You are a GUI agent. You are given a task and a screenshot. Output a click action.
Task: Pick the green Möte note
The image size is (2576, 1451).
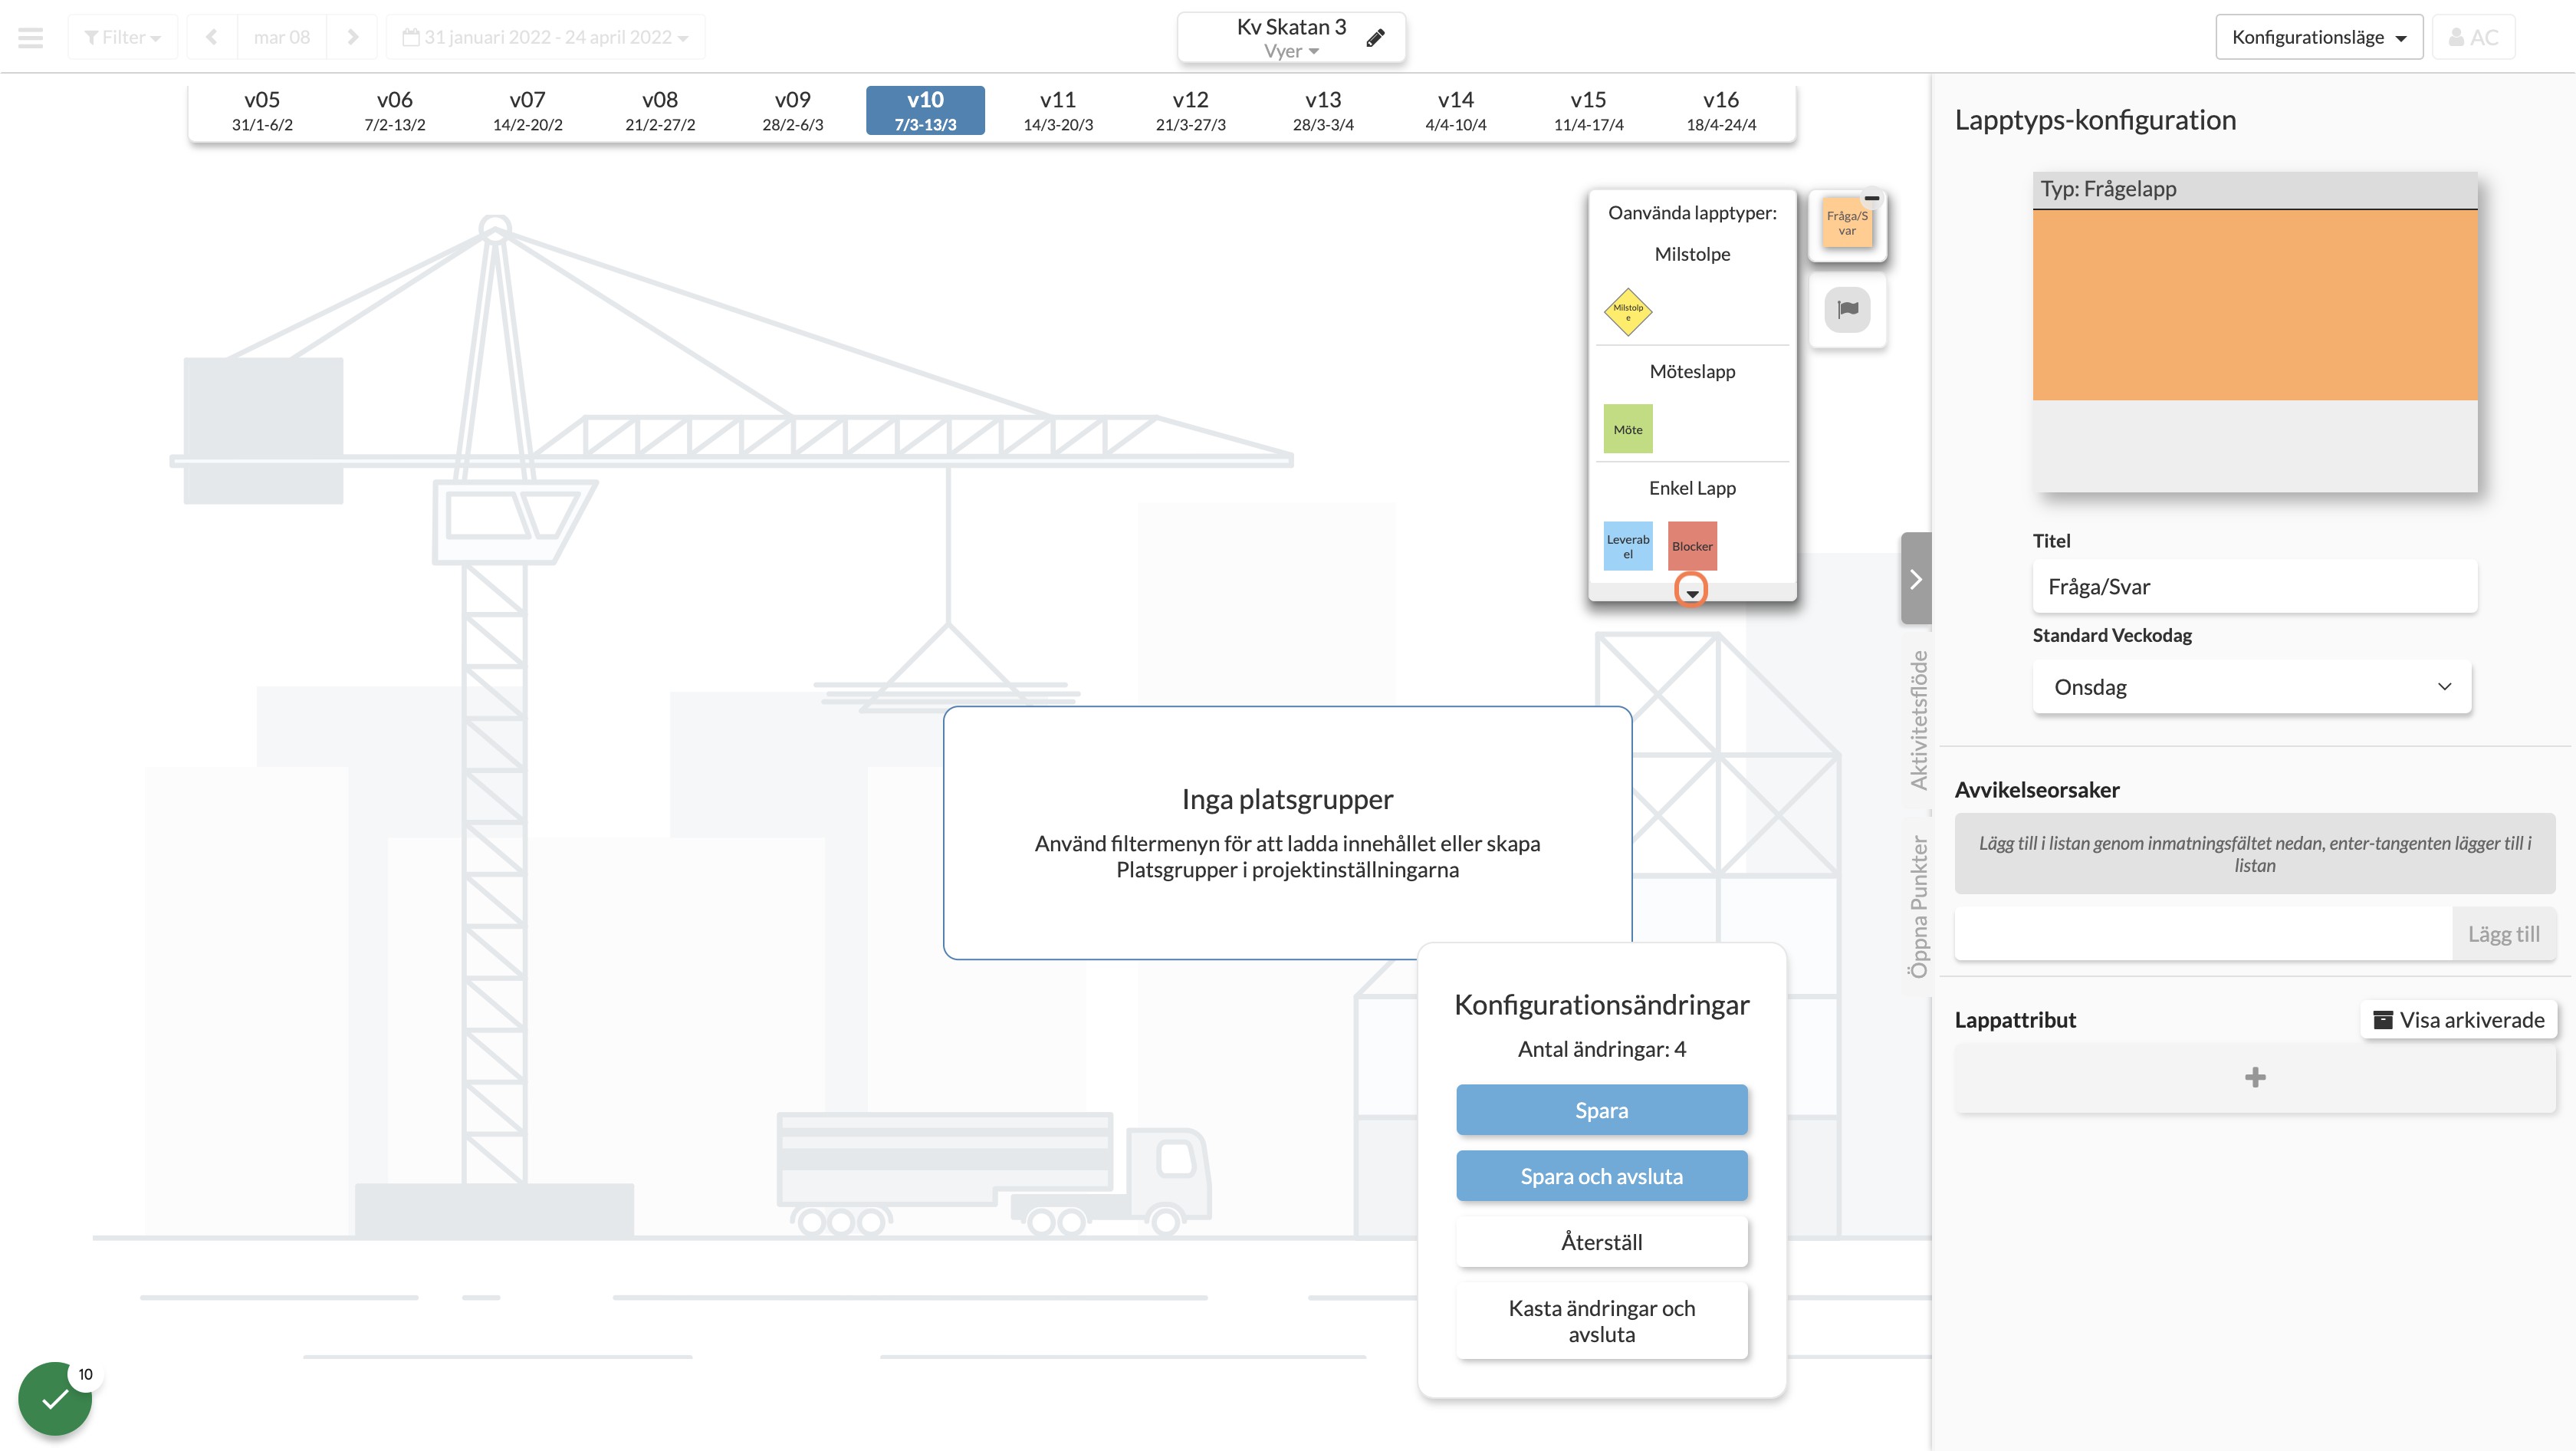point(1628,429)
